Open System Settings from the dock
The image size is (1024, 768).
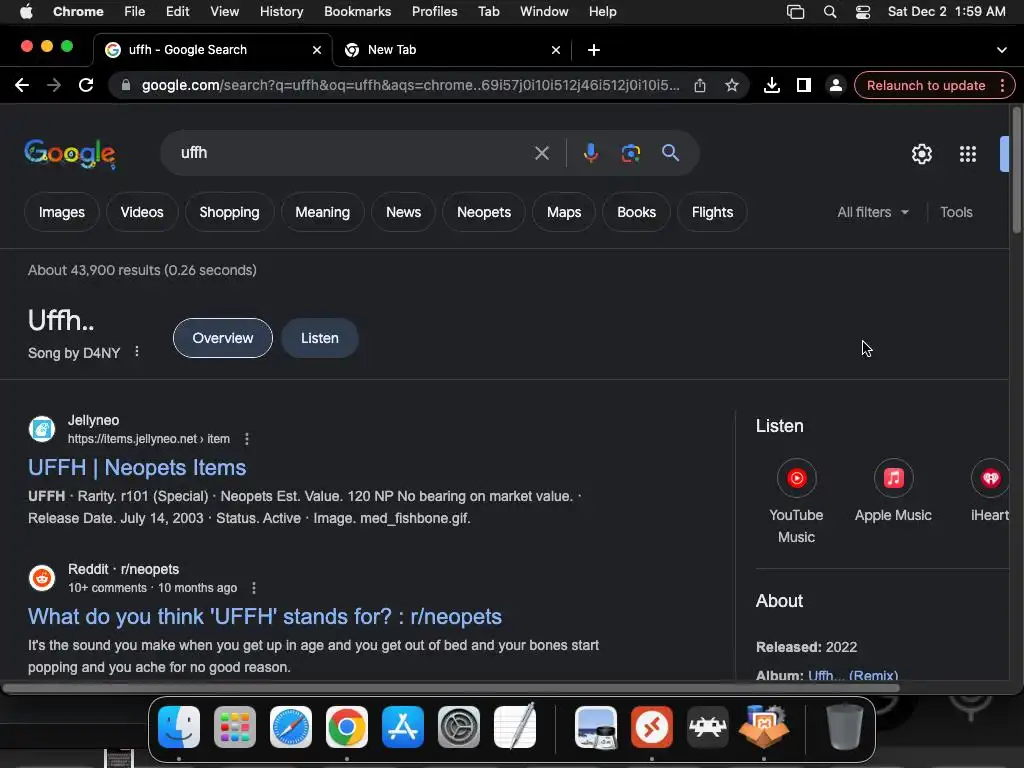pos(458,727)
